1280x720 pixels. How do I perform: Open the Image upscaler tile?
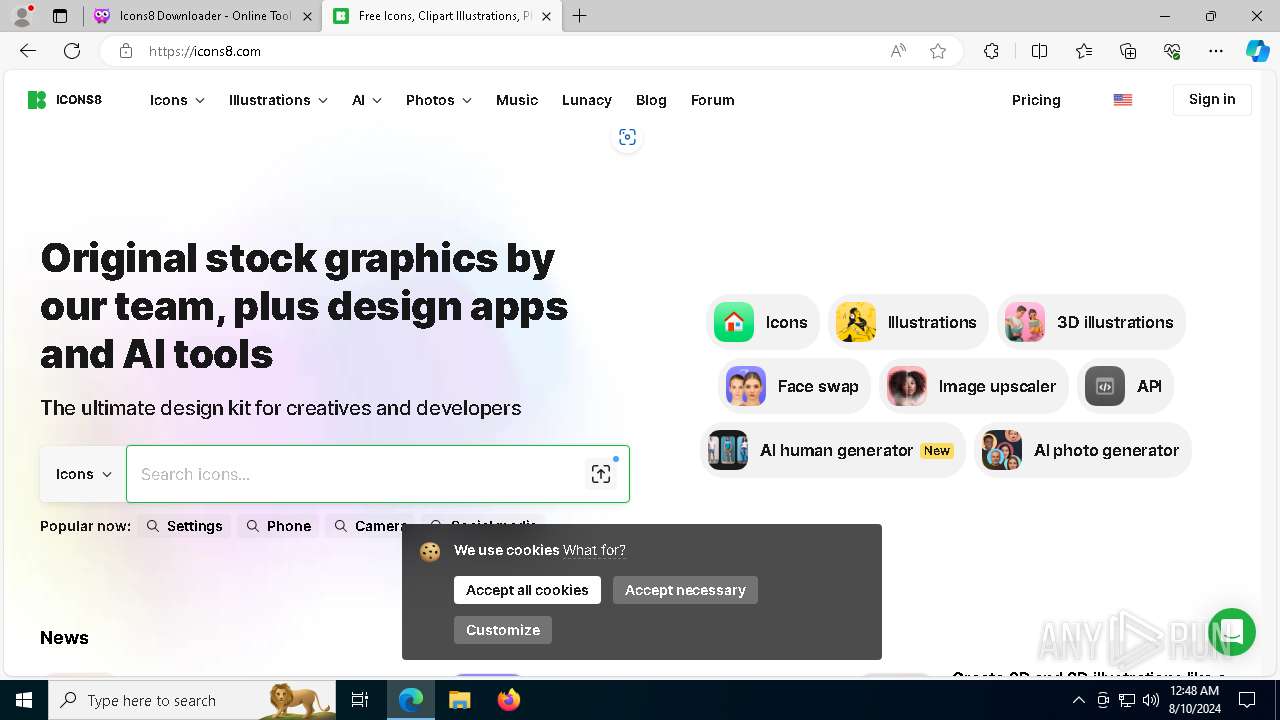coord(974,386)
